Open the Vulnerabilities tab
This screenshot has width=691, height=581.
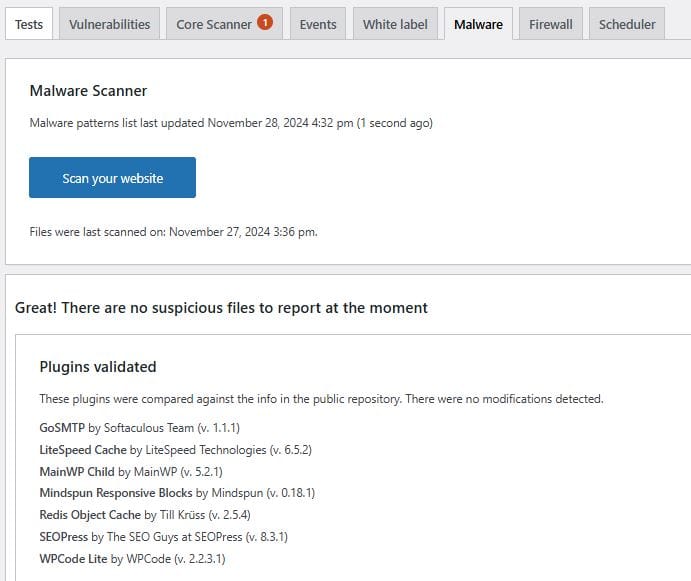coord(109,24)
